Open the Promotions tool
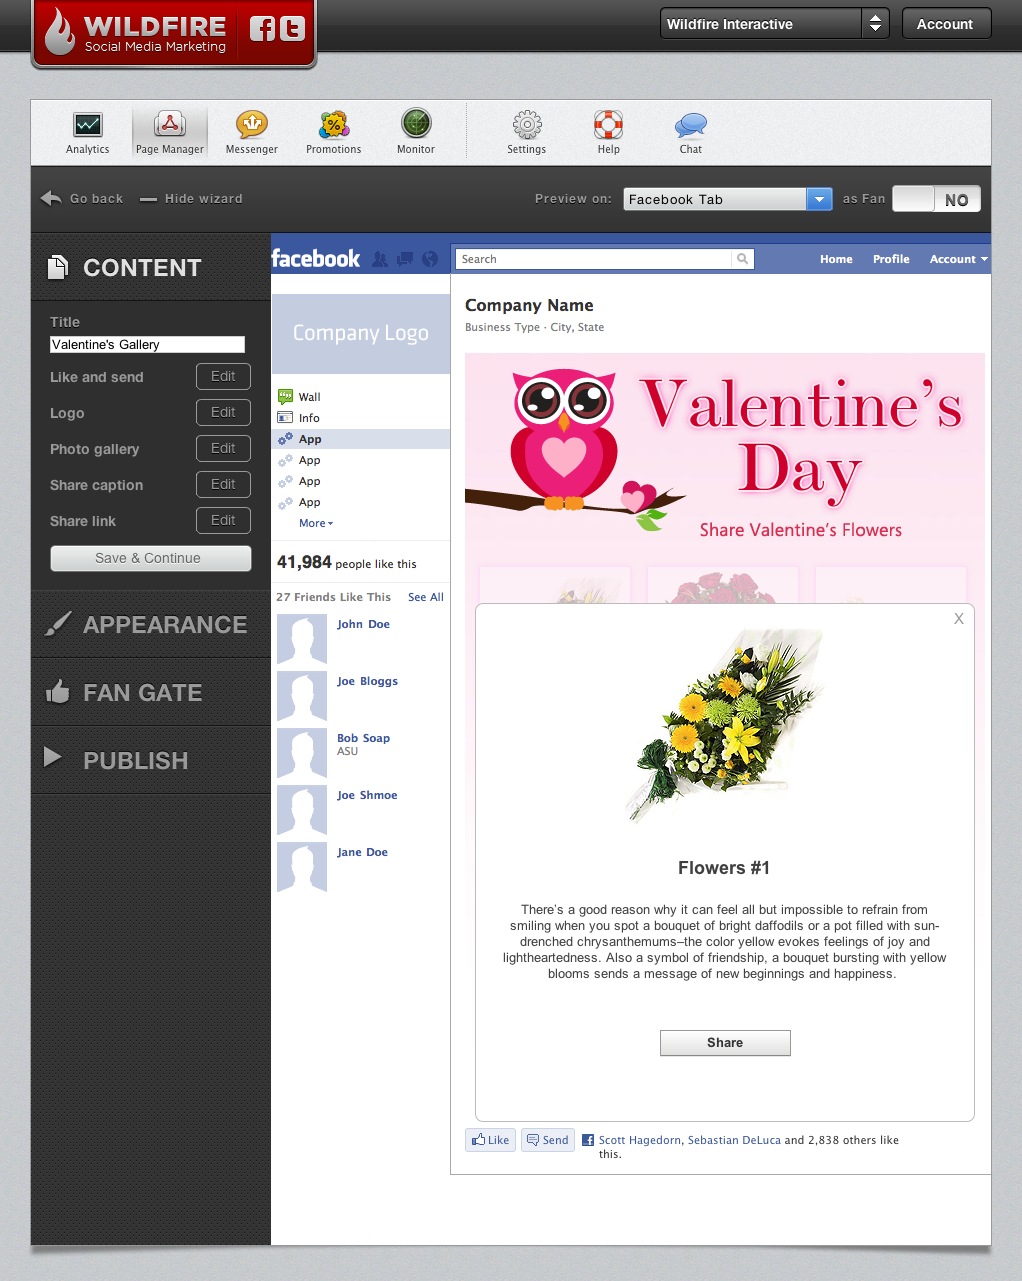Image resolution: width=1022 pixels, height=1281 pixels. [x=334, y=133]
